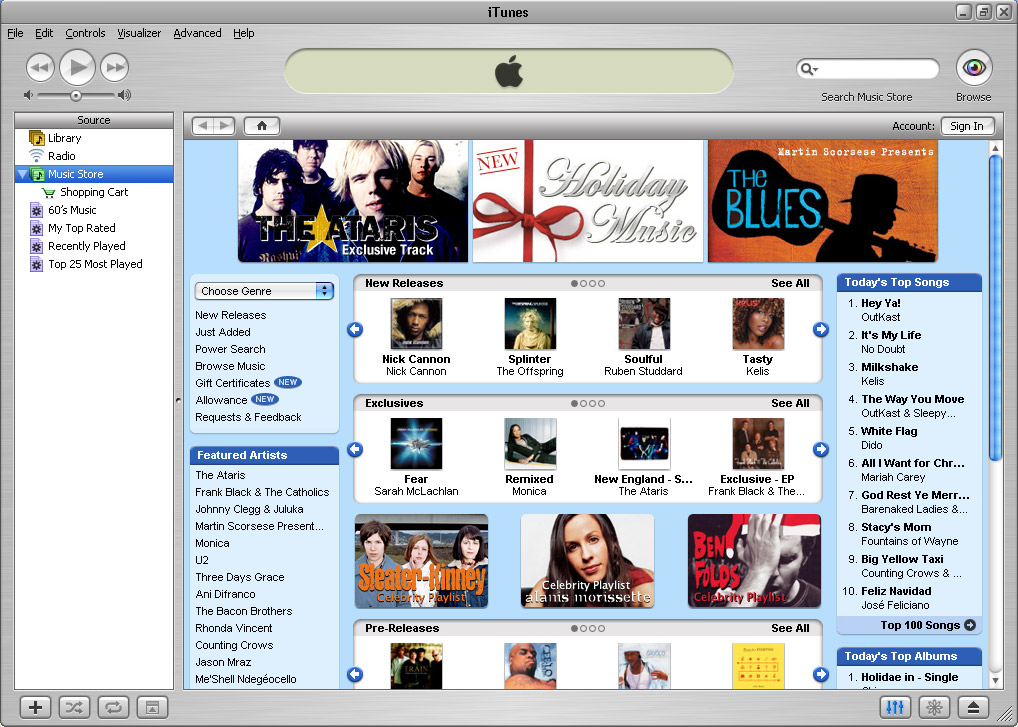Screen dimensions: 1018x727
Task: Show next Exclusives with right arrow
Action: point(821,449)
